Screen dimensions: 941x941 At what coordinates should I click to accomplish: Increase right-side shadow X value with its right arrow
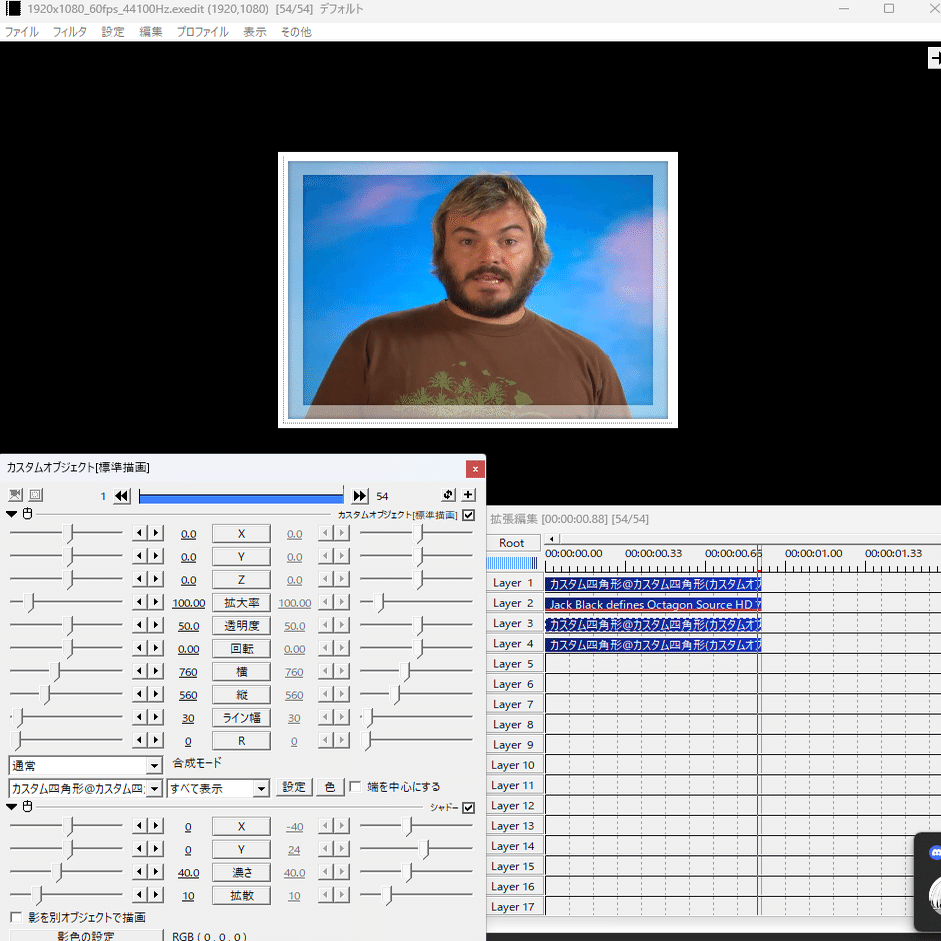[341, 826]
